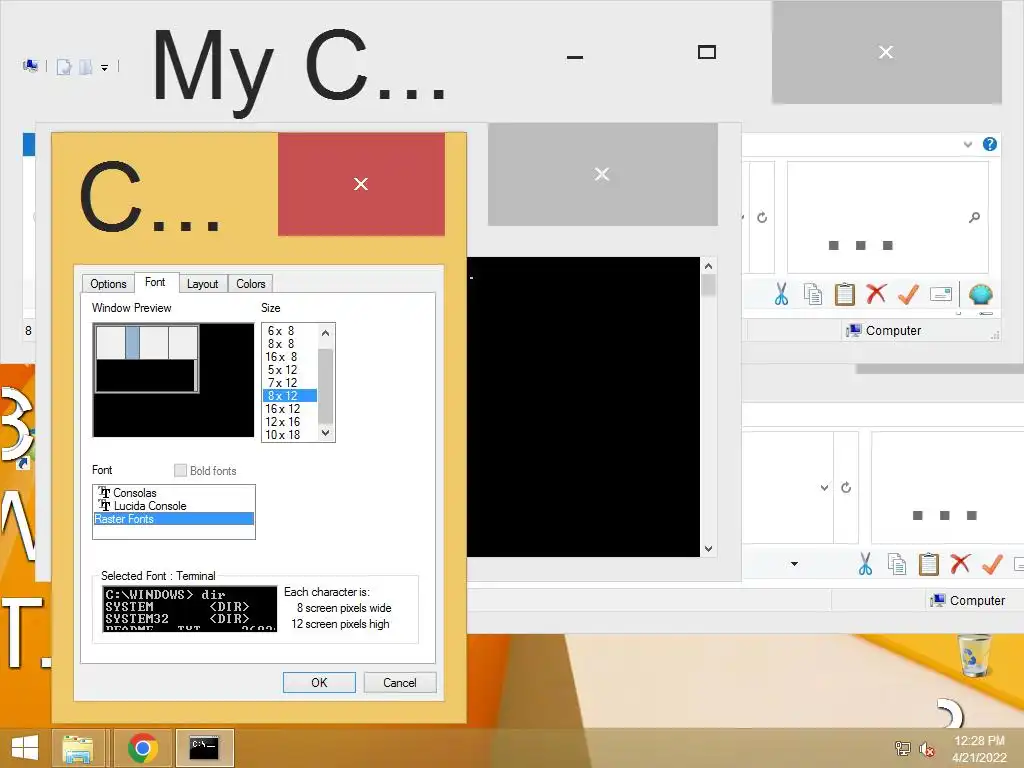
Task: Click Command Prompt scroll up arrow
Action: pos(708,266)
